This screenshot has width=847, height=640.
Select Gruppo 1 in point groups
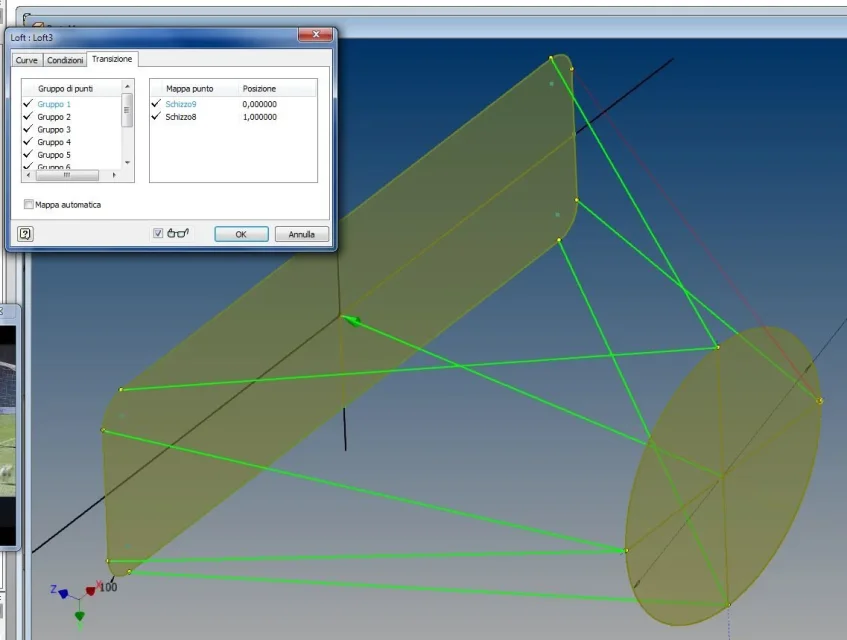(x=54, y=104)
